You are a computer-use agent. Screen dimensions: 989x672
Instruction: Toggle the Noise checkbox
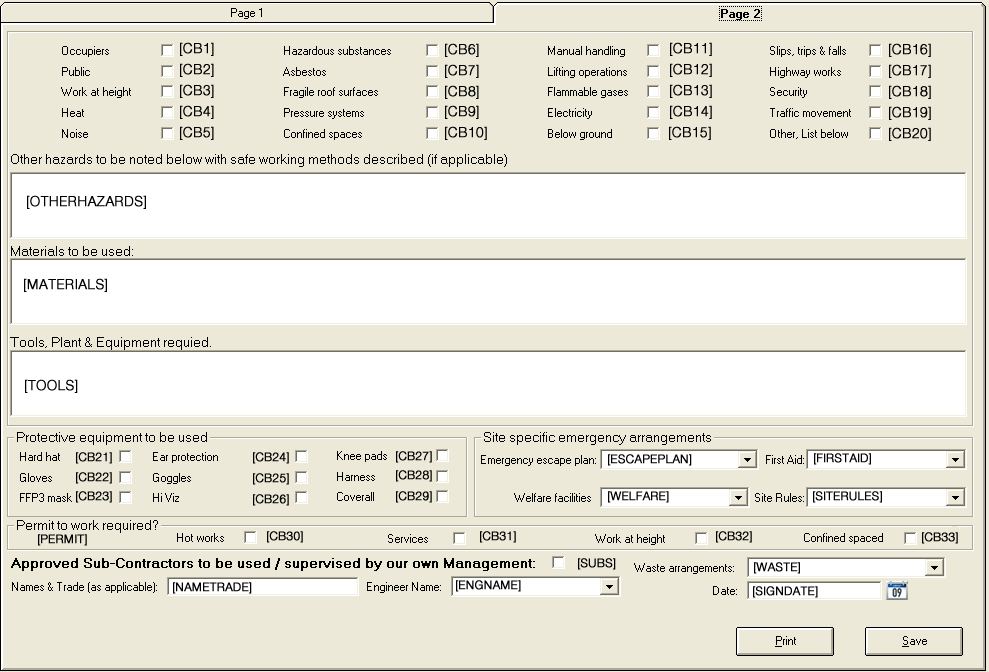click(167, 133)
